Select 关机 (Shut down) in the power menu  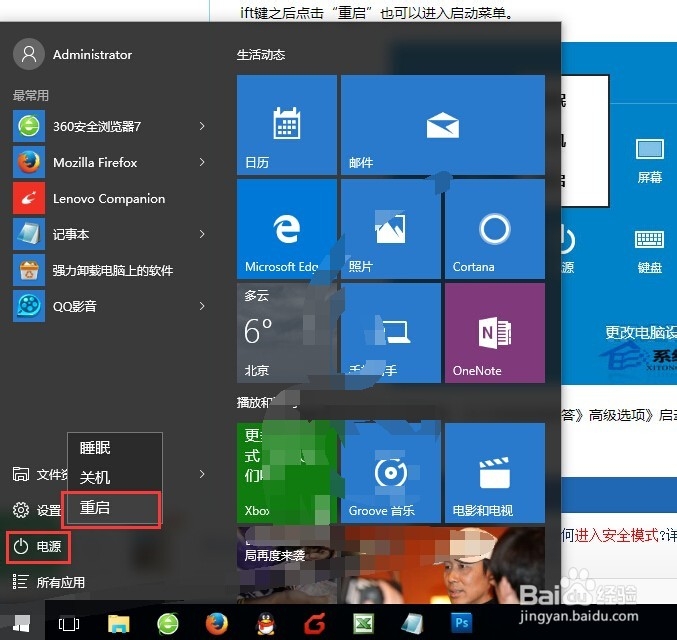tap(115, 477)
